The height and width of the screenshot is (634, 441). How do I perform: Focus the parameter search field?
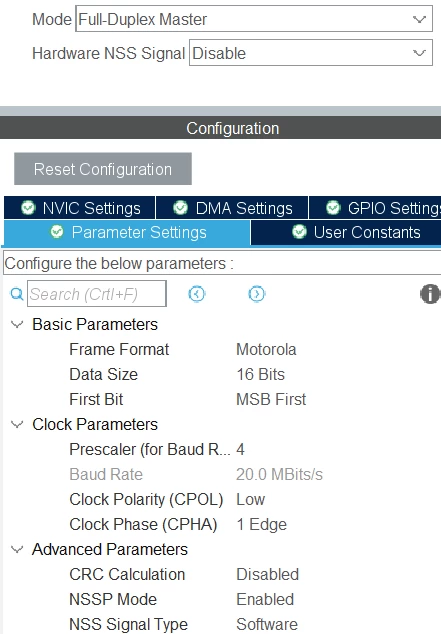[97, 294]
